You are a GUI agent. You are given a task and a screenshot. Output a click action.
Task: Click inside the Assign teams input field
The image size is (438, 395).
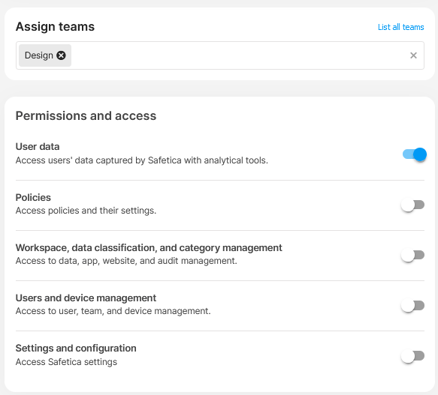pos(220,55)
